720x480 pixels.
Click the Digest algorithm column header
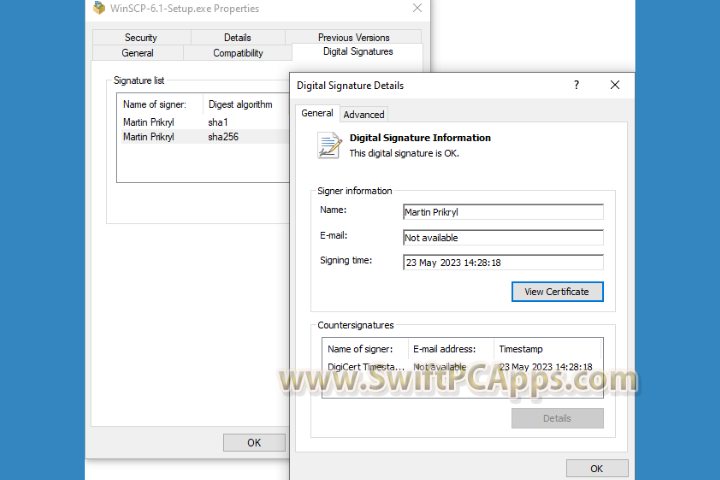click(246, 104)
